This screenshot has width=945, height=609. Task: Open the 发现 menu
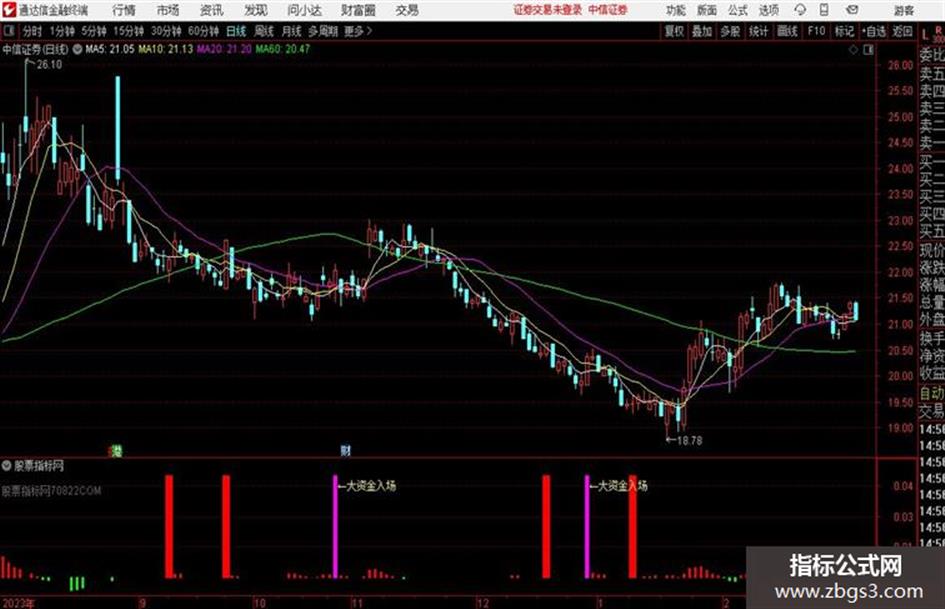(x=256, y=10)
